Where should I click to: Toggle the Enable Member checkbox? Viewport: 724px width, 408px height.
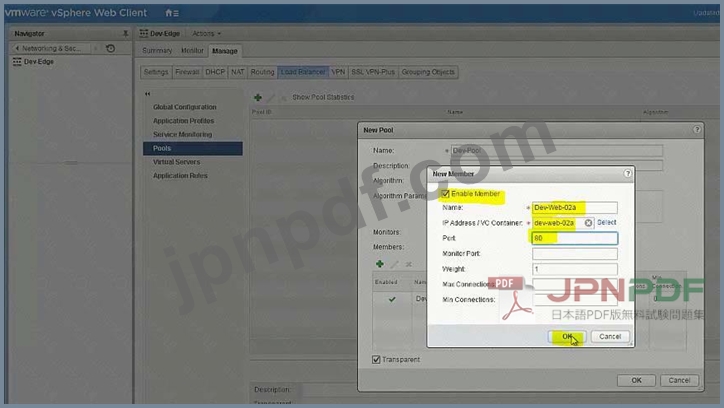[446, 194]
